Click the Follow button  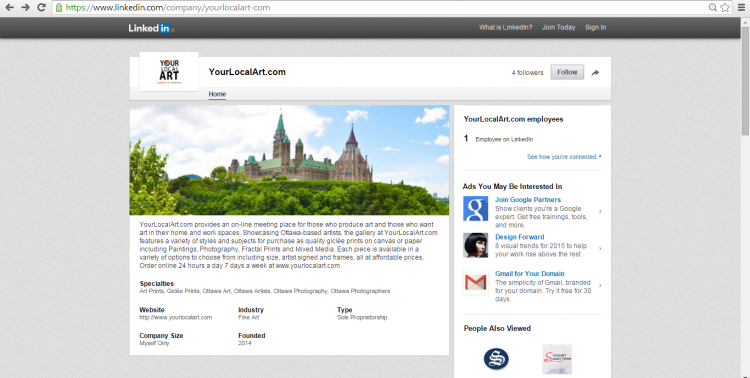(567, 72)
